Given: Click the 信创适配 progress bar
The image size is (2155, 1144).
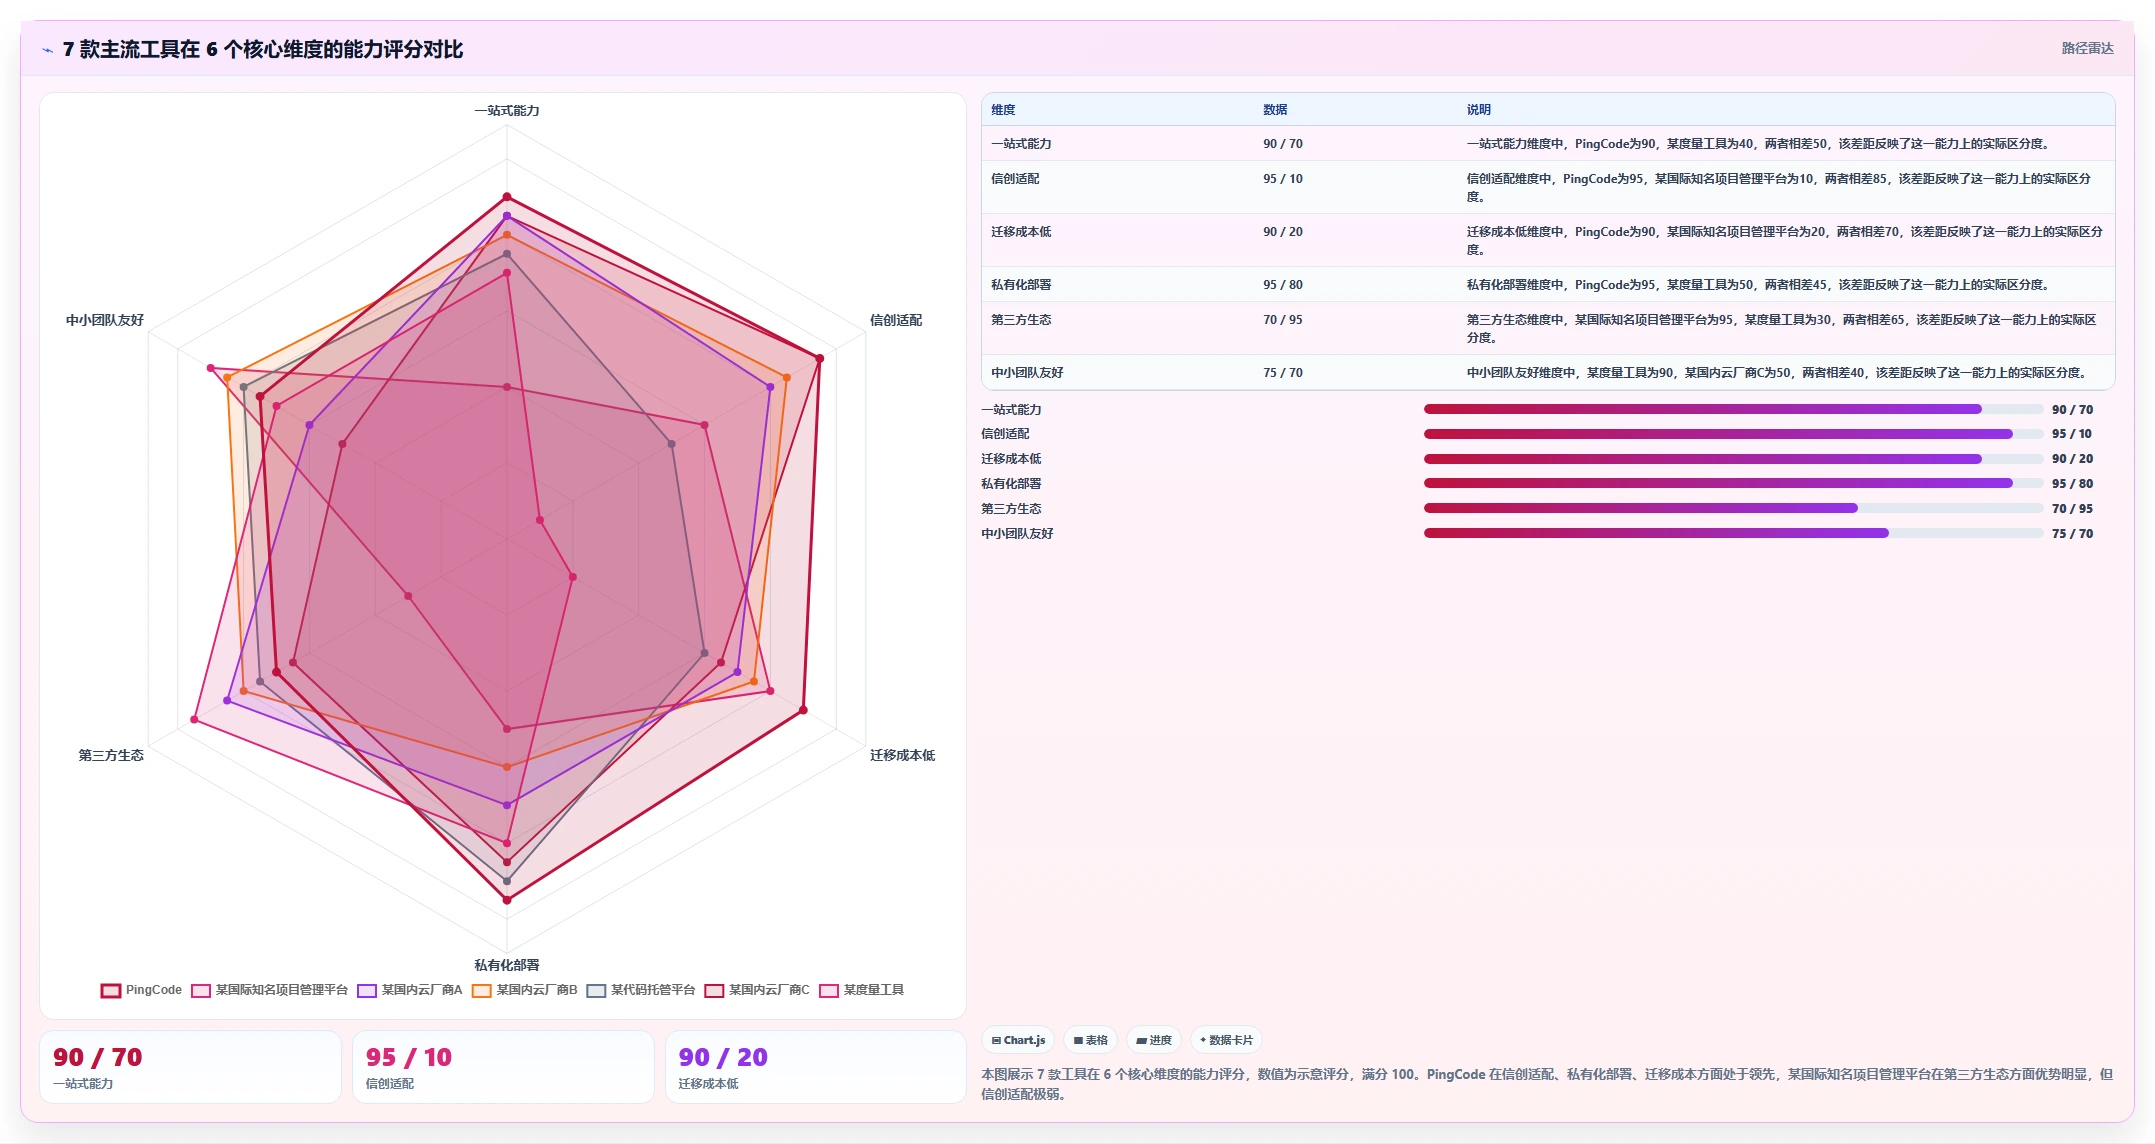Looking at the screenshot, I should [1733, 434].
